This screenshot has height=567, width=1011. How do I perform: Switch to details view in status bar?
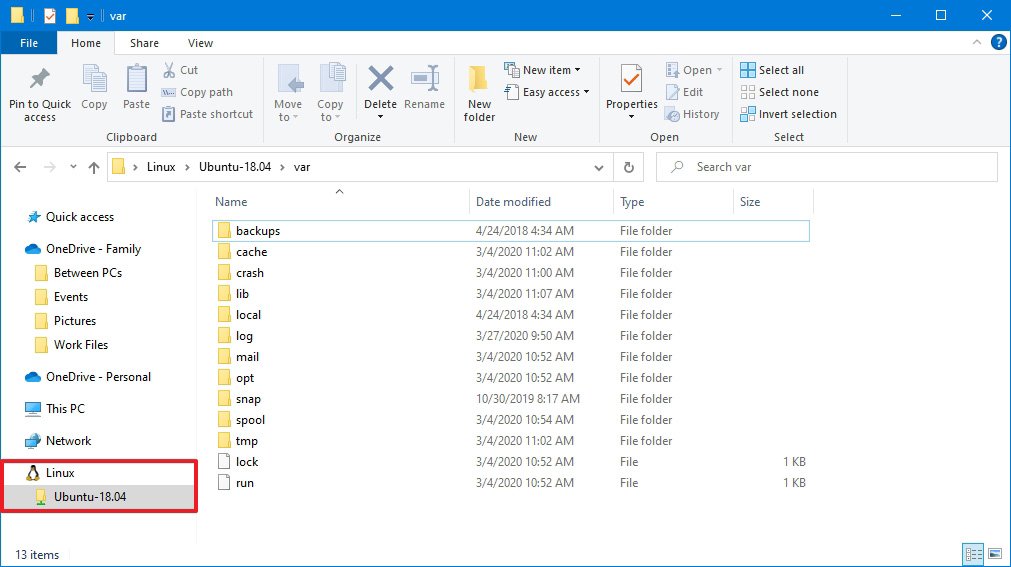973,553
